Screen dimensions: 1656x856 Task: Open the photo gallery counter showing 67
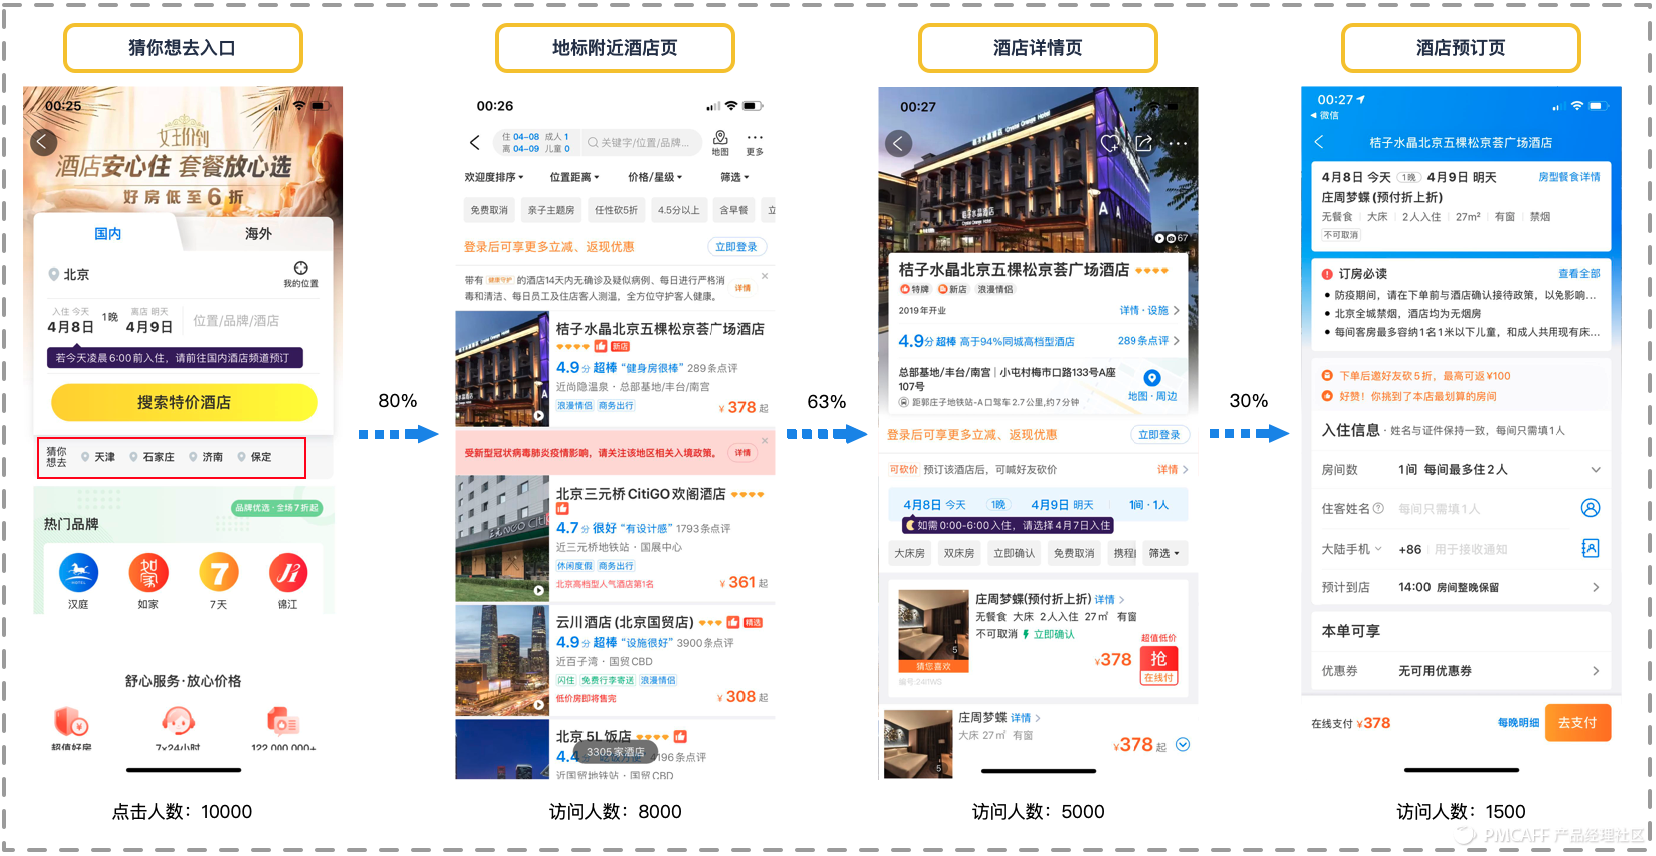(1172, 238)
